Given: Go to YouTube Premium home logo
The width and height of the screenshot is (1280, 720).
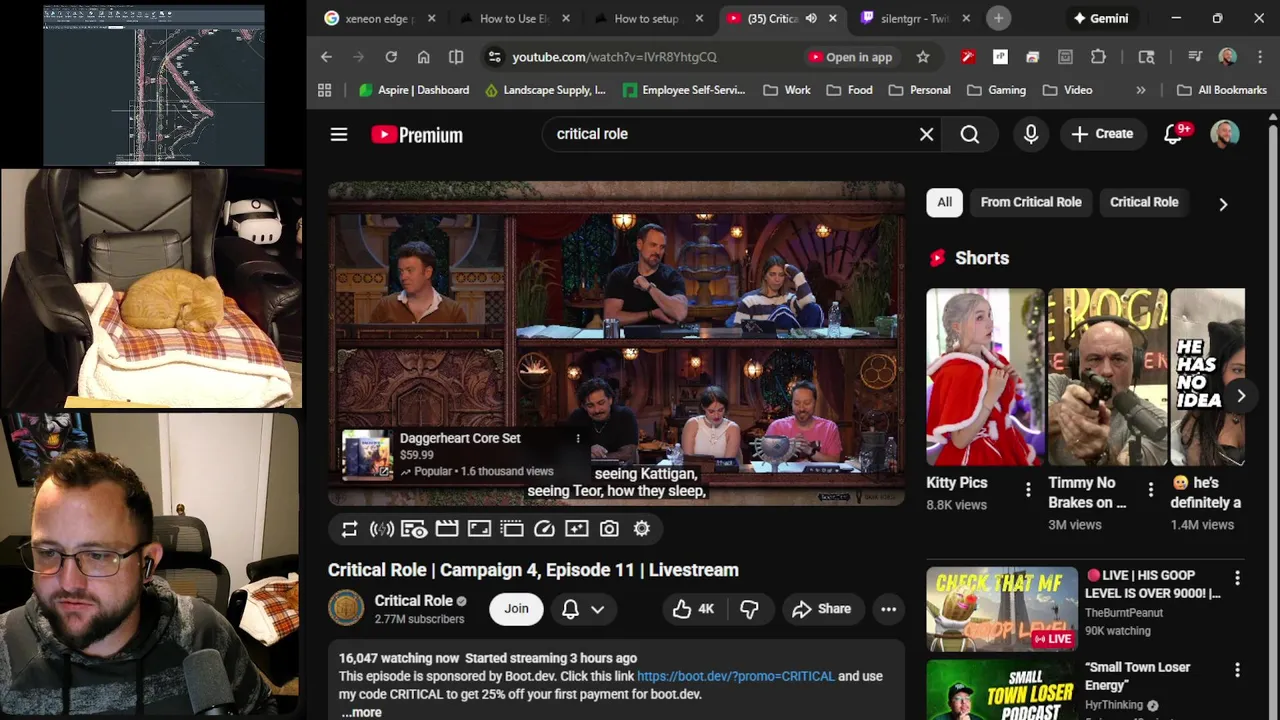Looking at the screenshot, I should pos(417,135).
